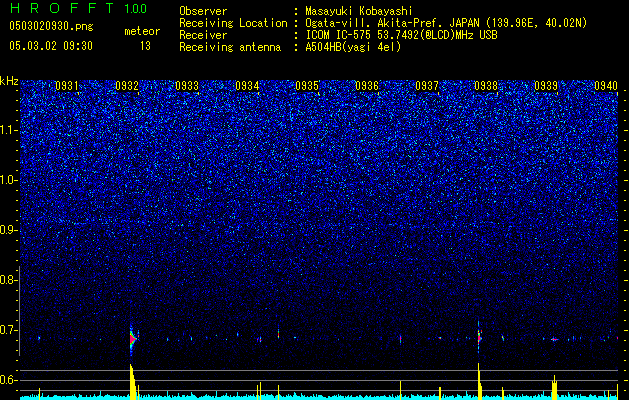Screen dimensions: 629x400
Task: Click the 0940 time marker
Action: tap(606, 86)
